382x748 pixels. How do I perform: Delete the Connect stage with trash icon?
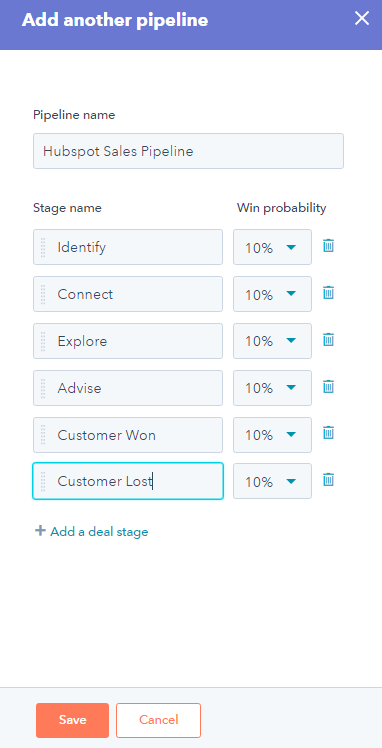pos(328,293)
